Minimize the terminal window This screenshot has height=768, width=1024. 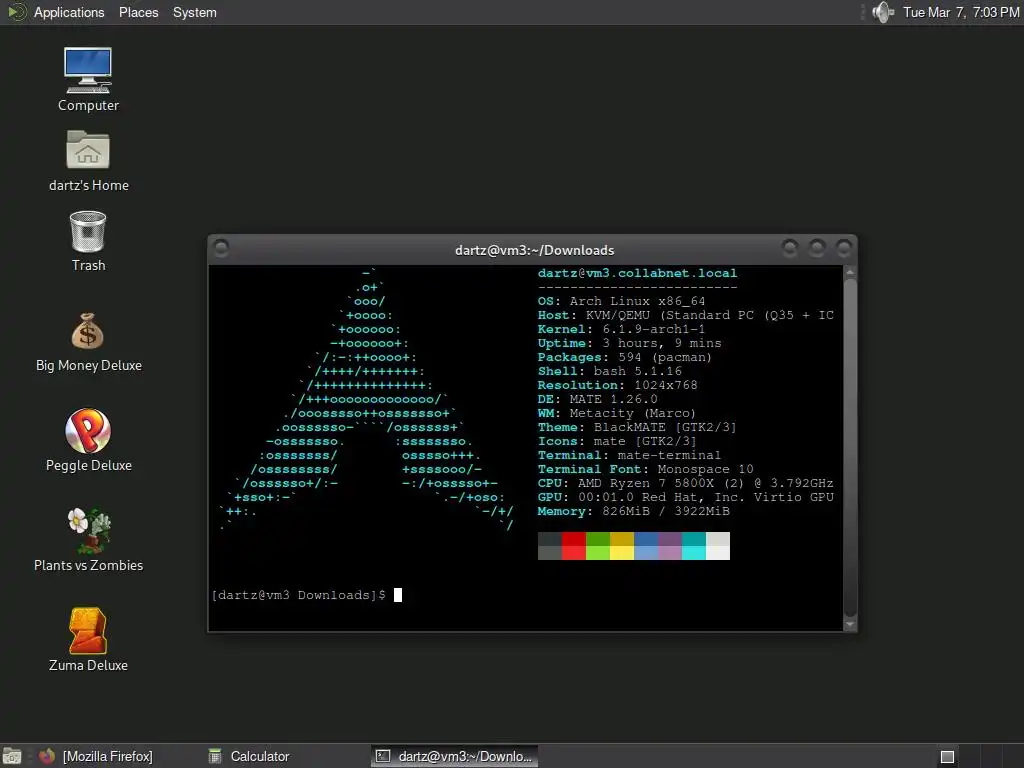790,248
